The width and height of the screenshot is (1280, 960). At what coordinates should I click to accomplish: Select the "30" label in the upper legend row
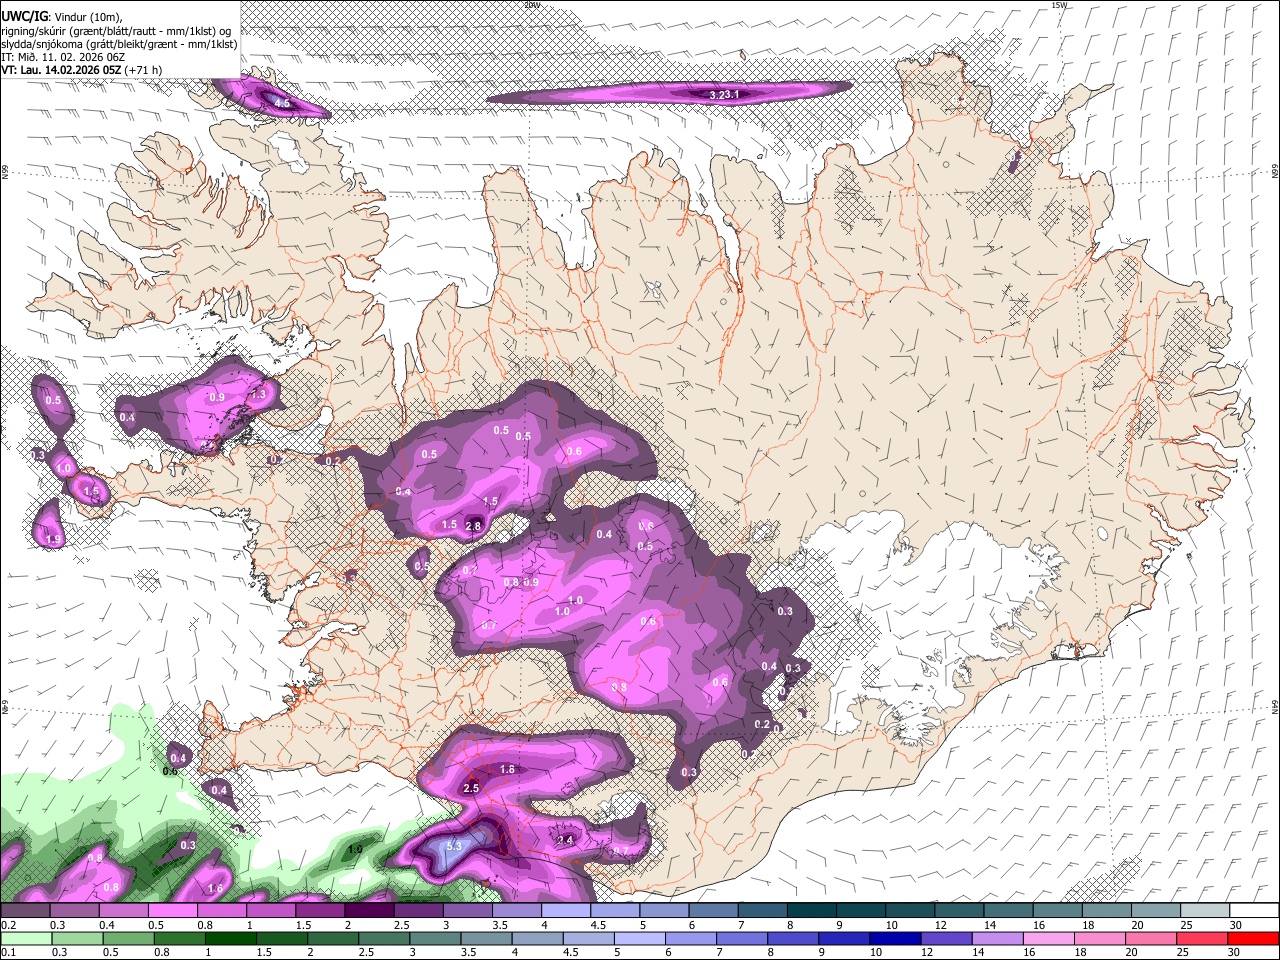(1235, 926)
